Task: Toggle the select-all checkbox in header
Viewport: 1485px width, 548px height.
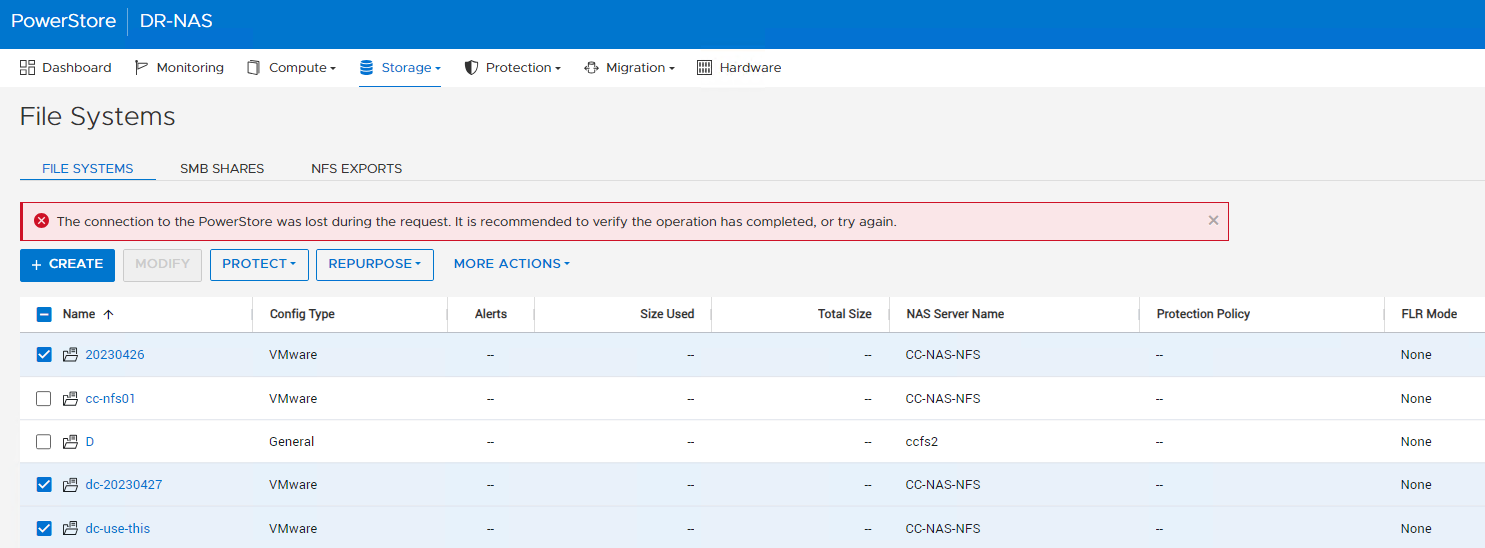Action: tap(44, 314)
